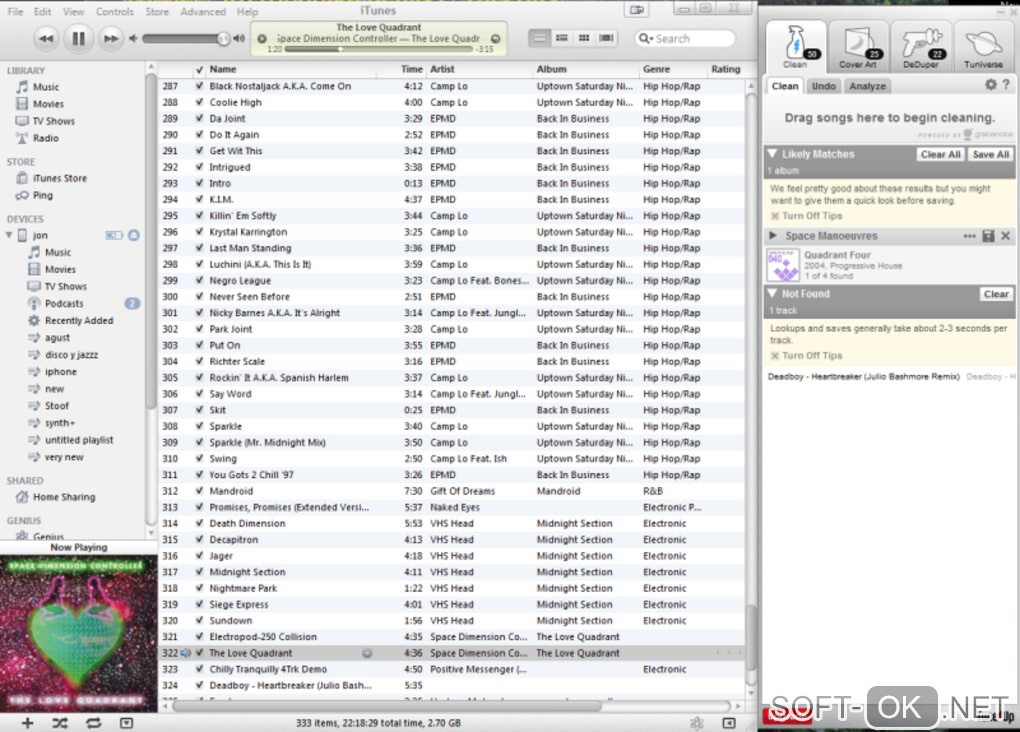Uncheck The Love Quadrant track checkbox

pos(200,653)
